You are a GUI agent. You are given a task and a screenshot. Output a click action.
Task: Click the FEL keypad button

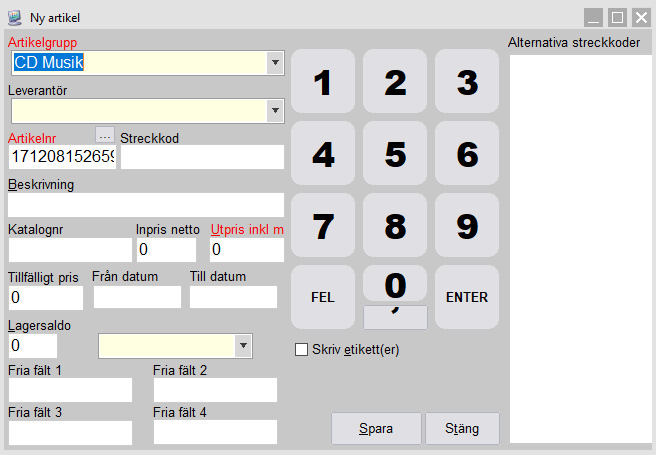coord(322,297)
